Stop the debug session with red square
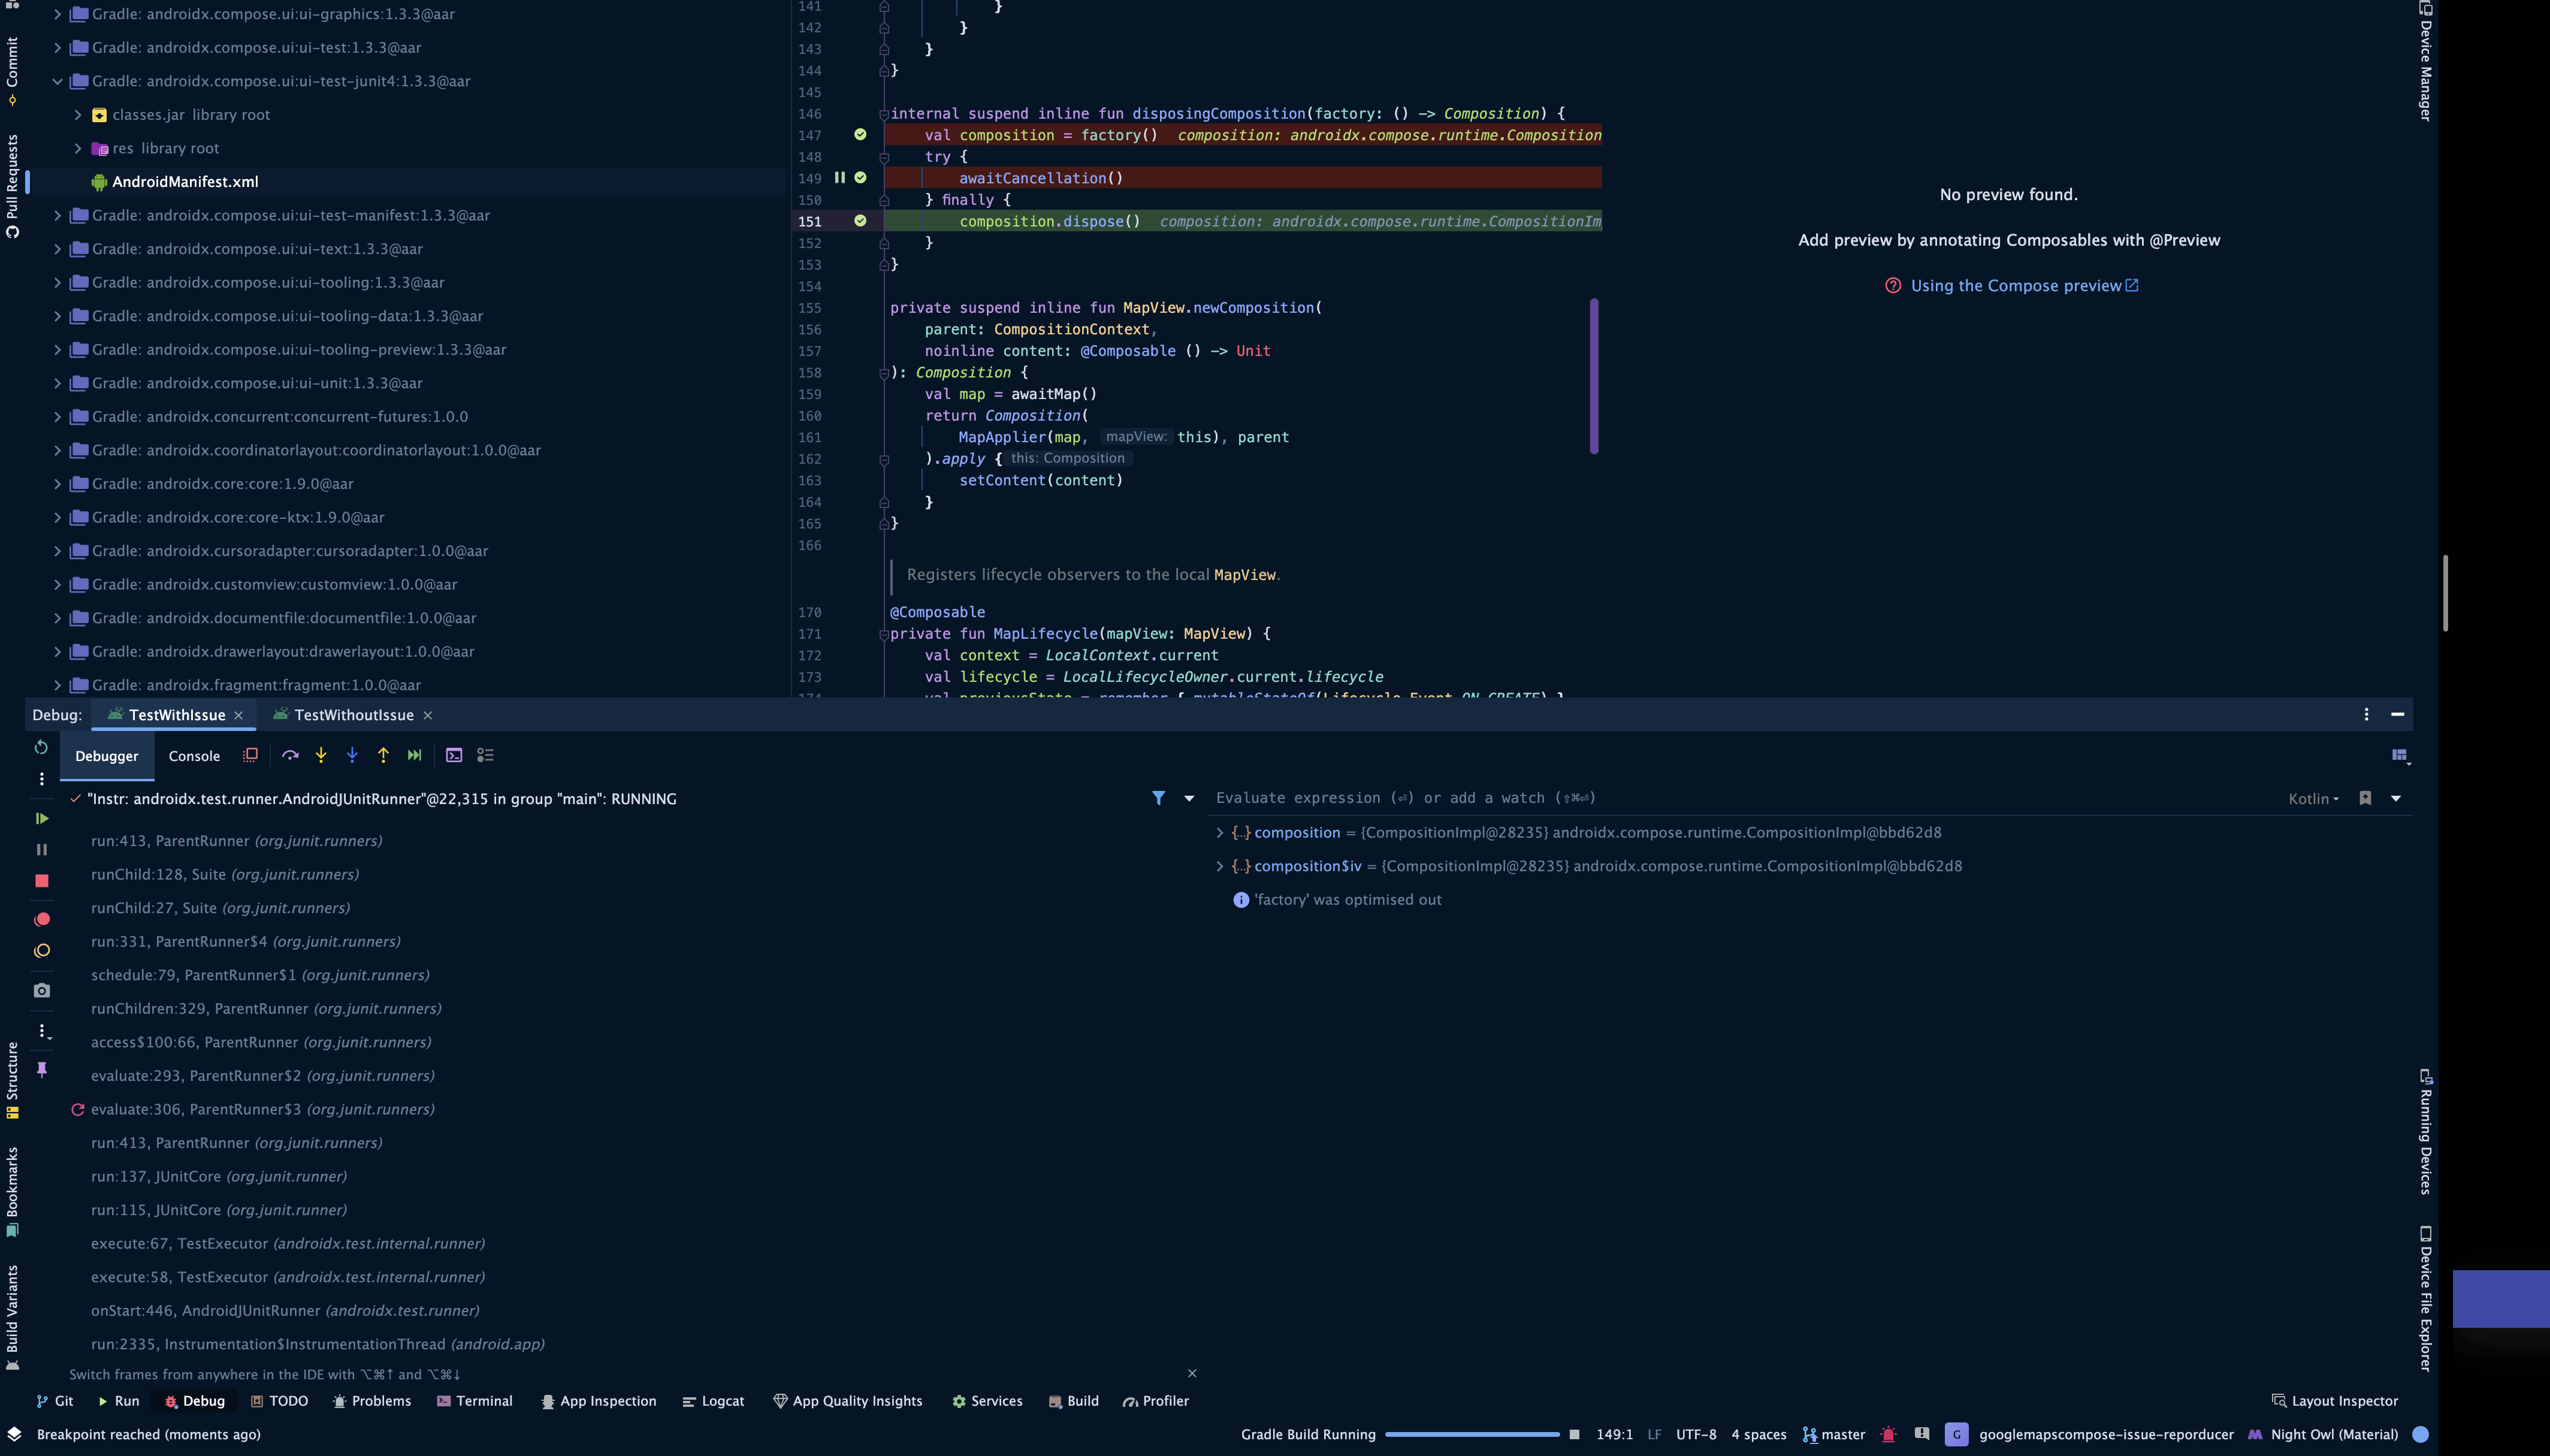Image resolution: width=2550 pixels, height=1456 pixels. click(41, 881)
